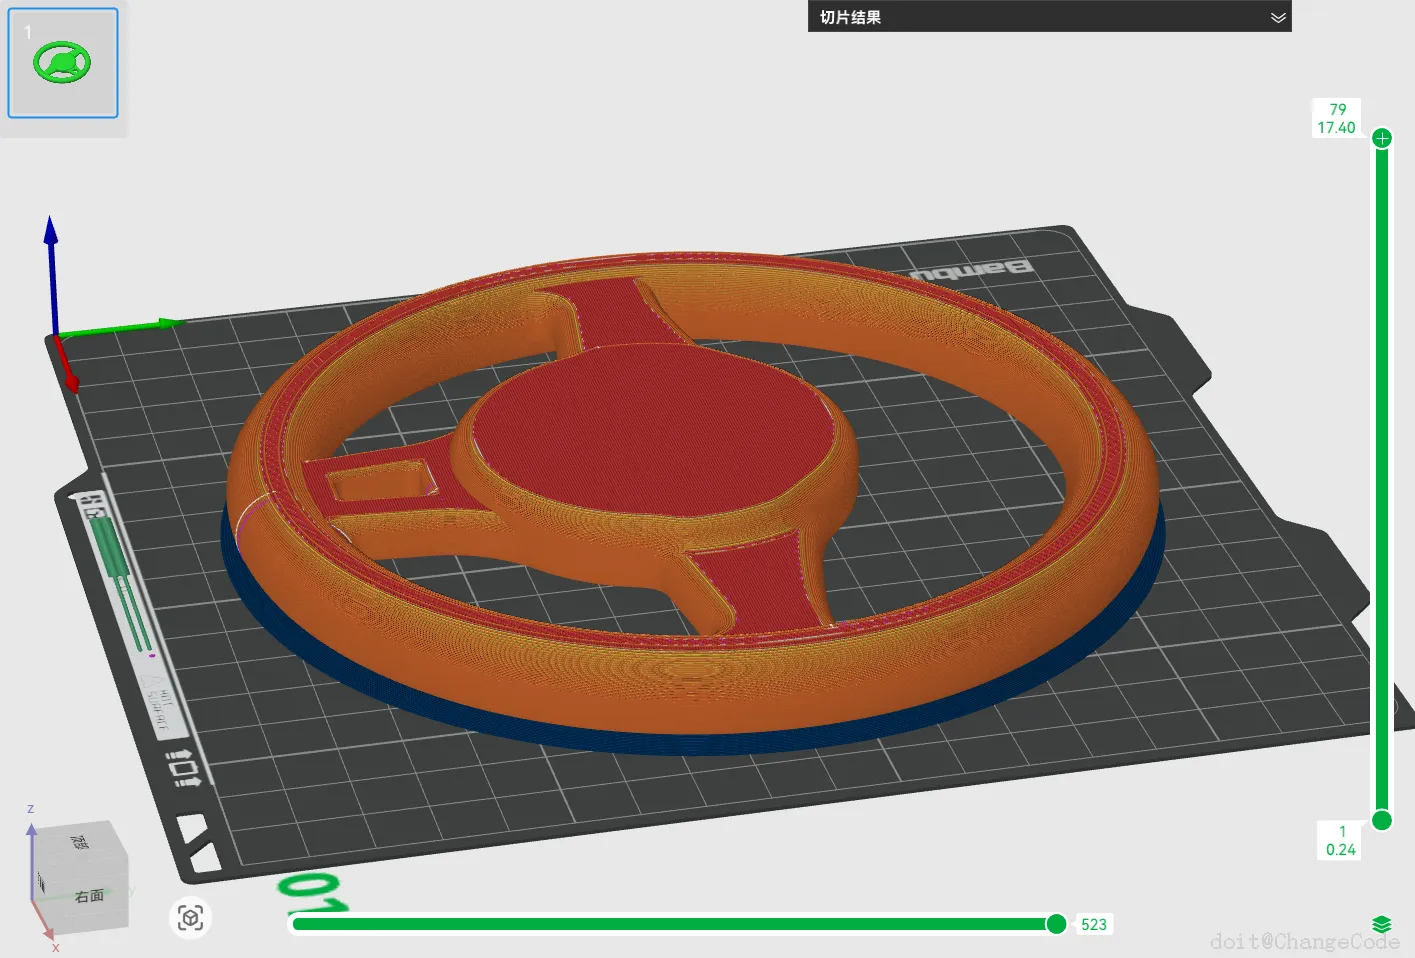Click the plus handle on the vertical layer slider
Image resolution: width=1415 pixels, height=958 pixels.
(1382, 138)
